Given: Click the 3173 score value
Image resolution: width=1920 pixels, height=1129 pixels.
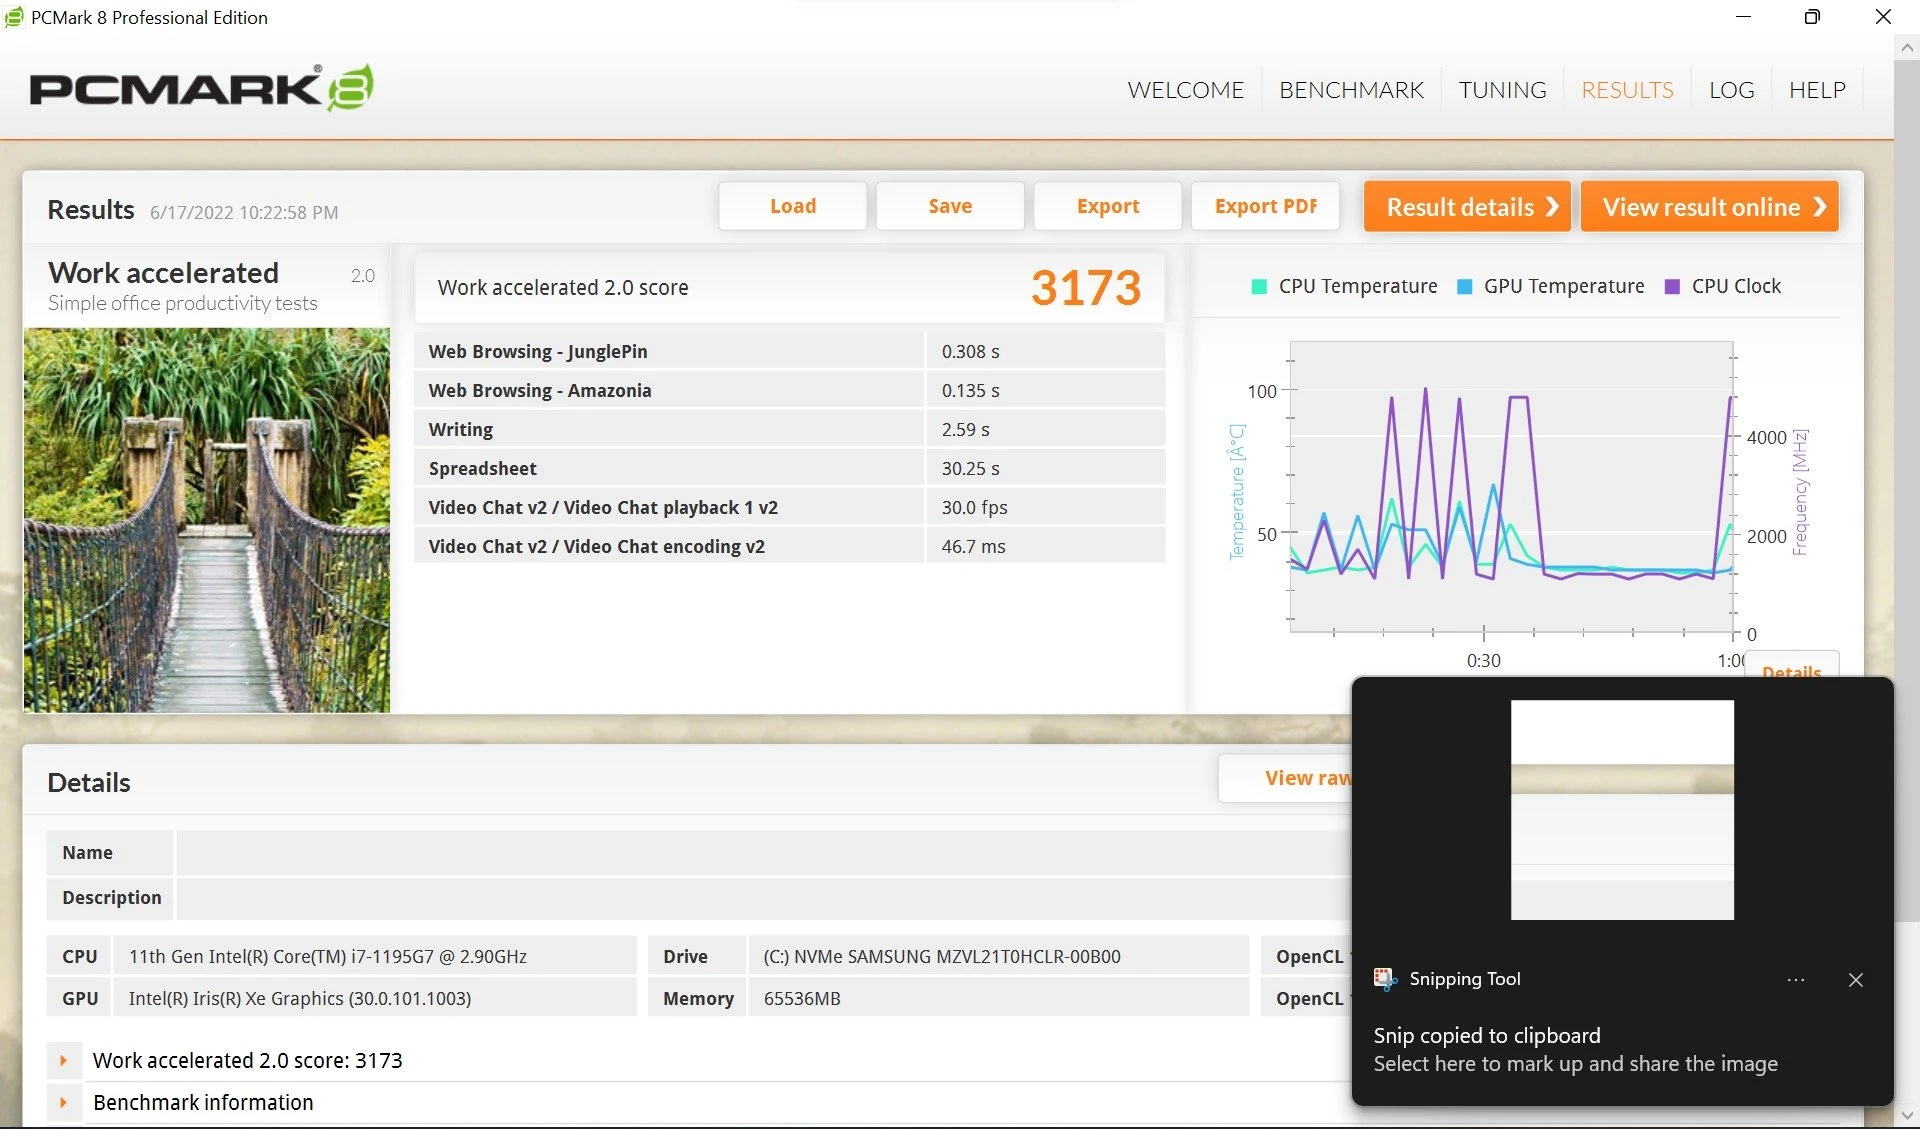Looking at the screenshot, I should [1086, 288].
